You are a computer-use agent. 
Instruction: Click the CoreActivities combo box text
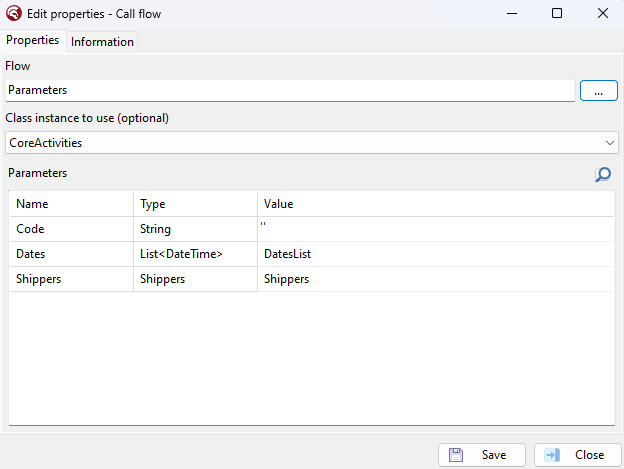pyautogui.click(x=45, y=143)
